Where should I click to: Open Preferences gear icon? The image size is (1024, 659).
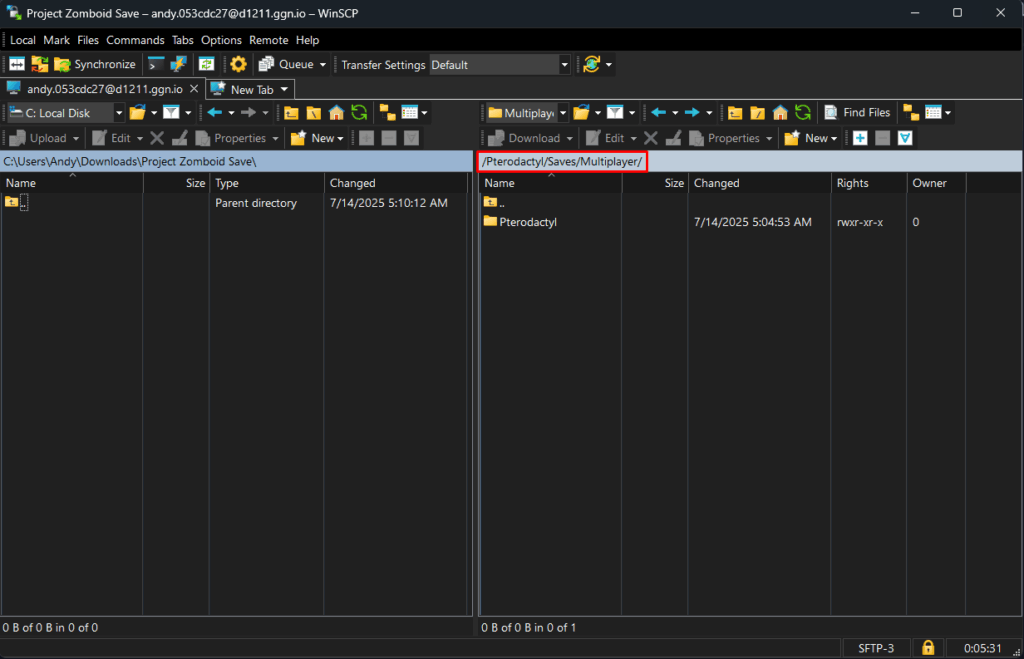pos(238,64)
